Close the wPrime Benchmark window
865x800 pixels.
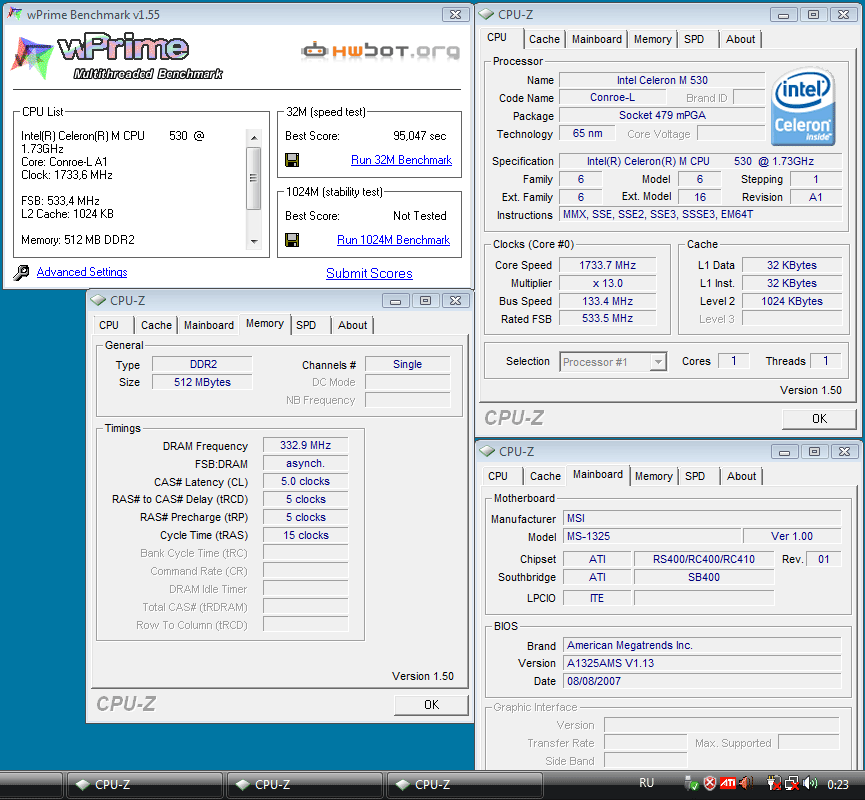click(455, 15)
